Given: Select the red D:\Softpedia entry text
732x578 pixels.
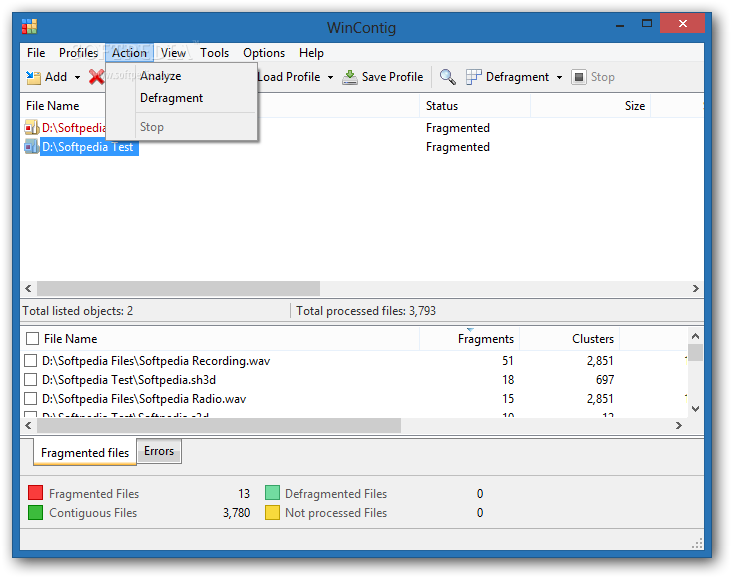Looking at the screenshot, I should tap(74, 127).
